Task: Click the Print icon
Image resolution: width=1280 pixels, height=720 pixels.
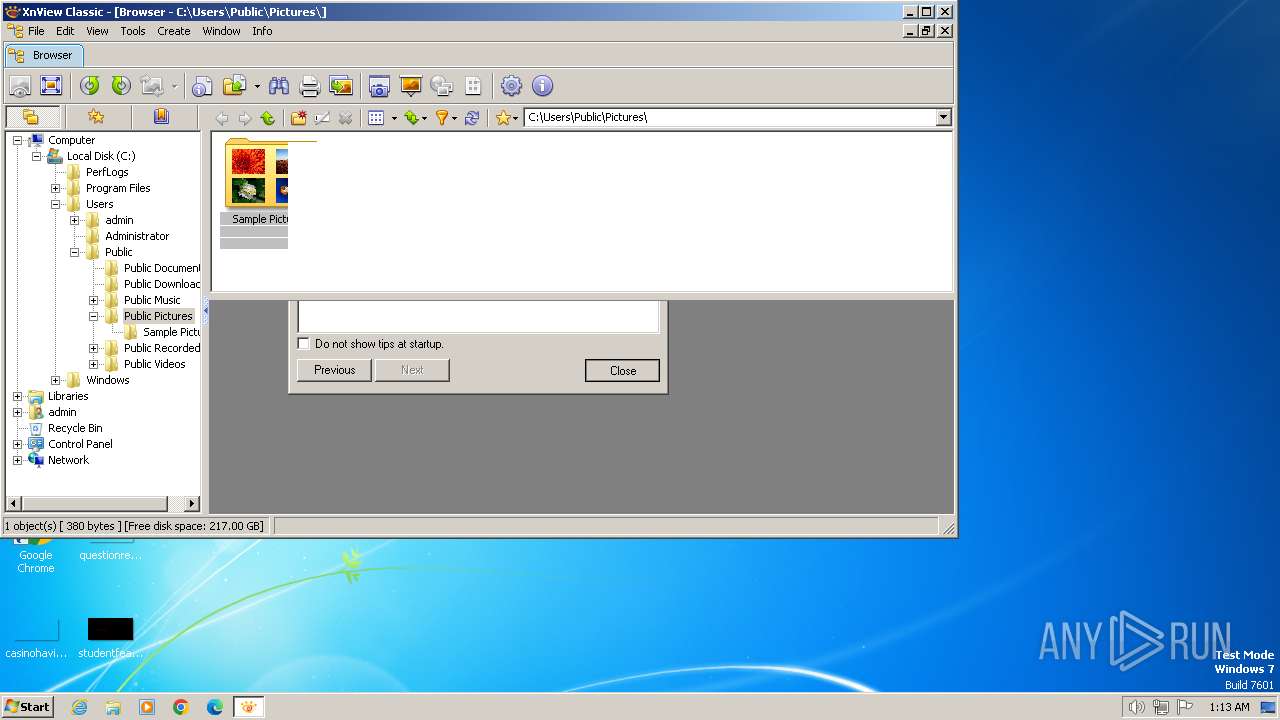Action: click(x=310, y=86)
